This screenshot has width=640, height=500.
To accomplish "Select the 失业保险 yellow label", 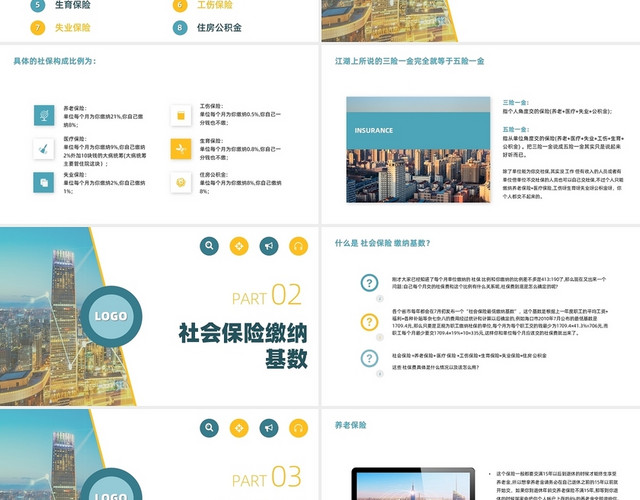I will (x=73, y=28).
